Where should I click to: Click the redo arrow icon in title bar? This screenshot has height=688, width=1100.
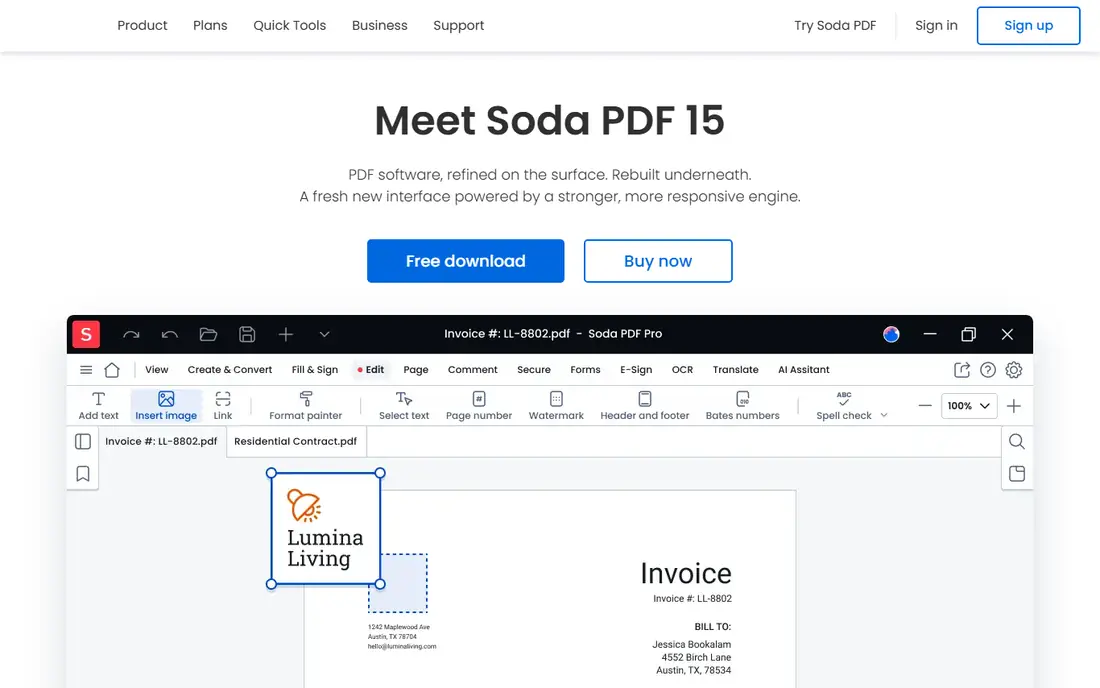(131, 335)
